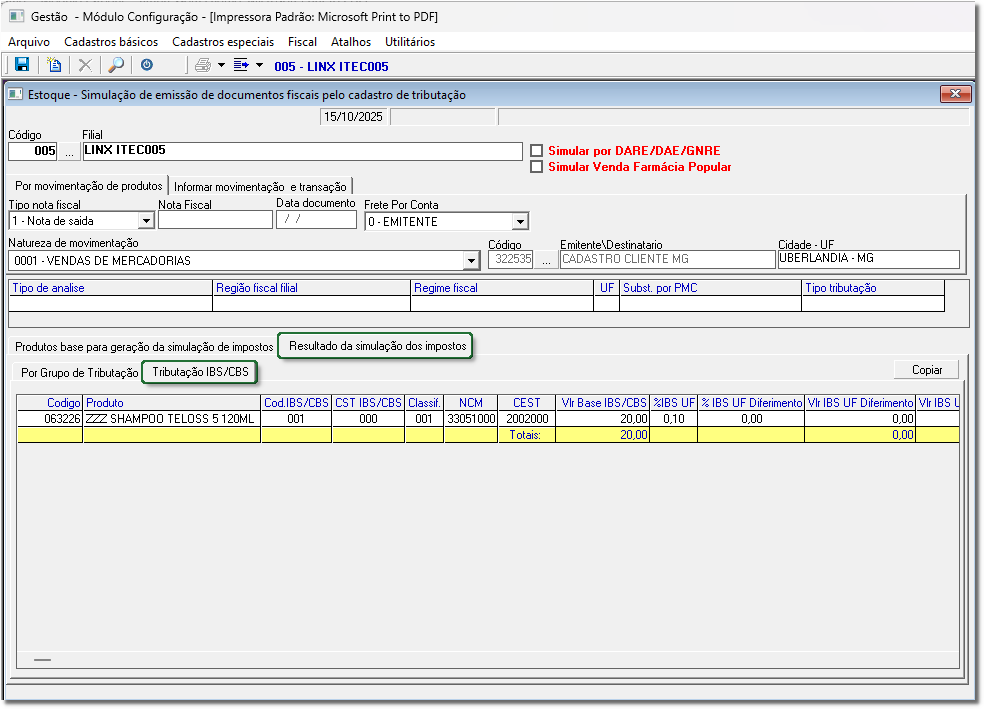Open the Cadastros básicos menu
The width and height of the screenshot is (984, 709).
(111, 42)
